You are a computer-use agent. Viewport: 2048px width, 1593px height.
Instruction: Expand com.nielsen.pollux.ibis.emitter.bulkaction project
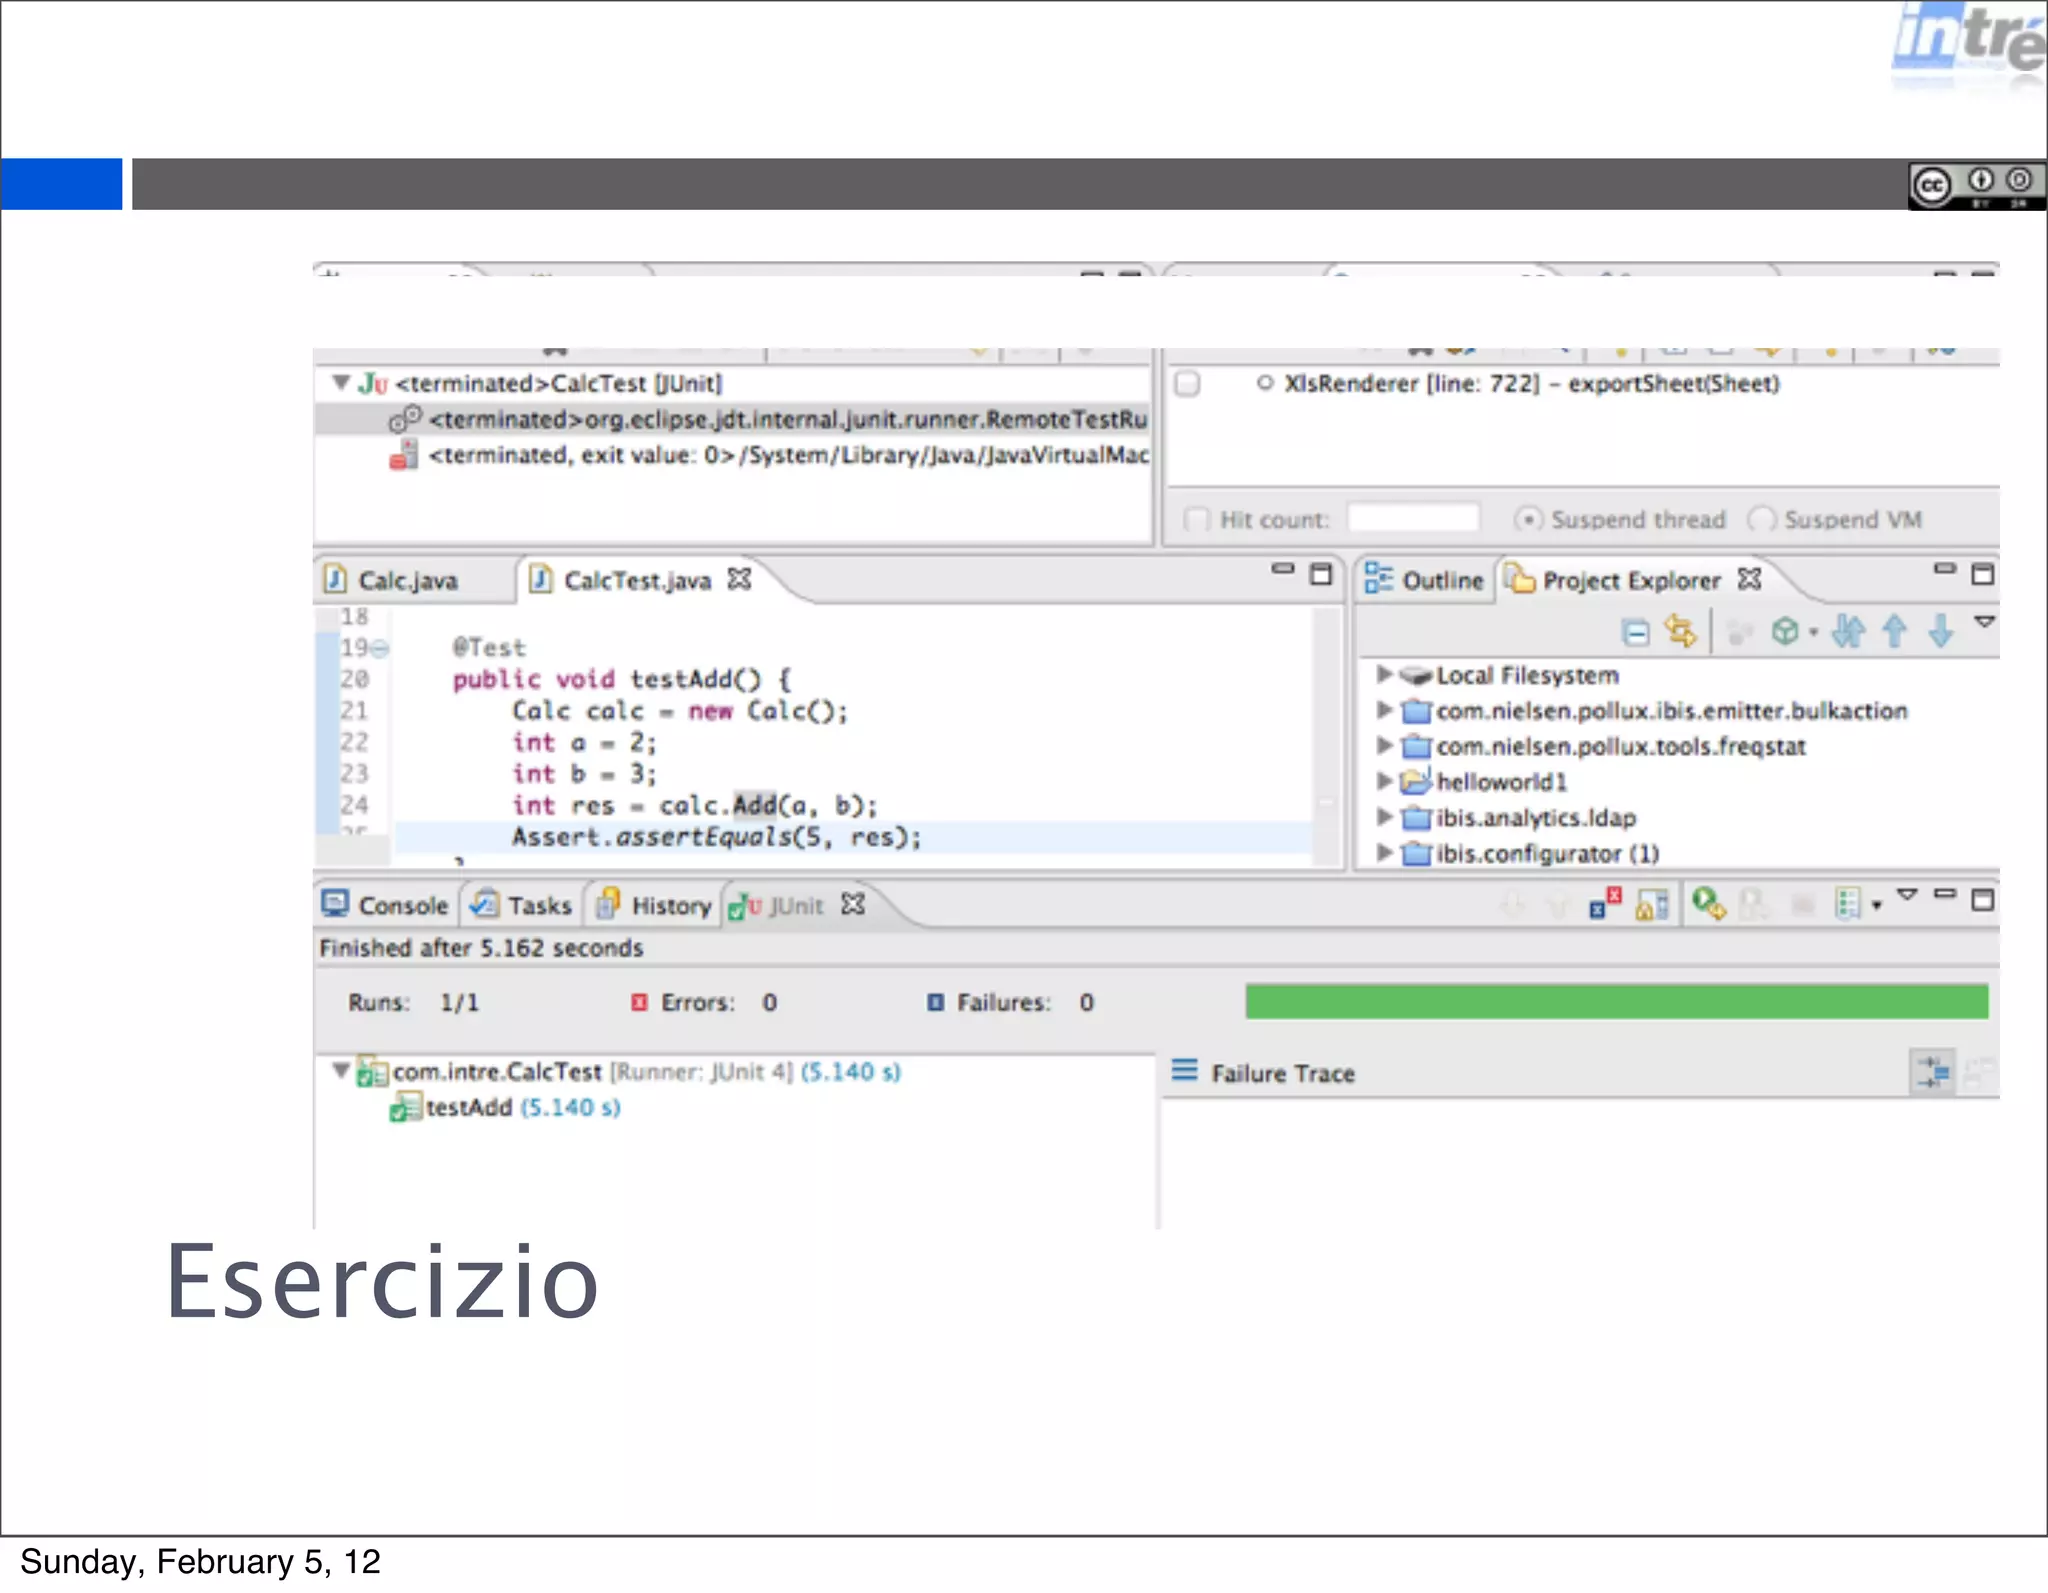1384,710
